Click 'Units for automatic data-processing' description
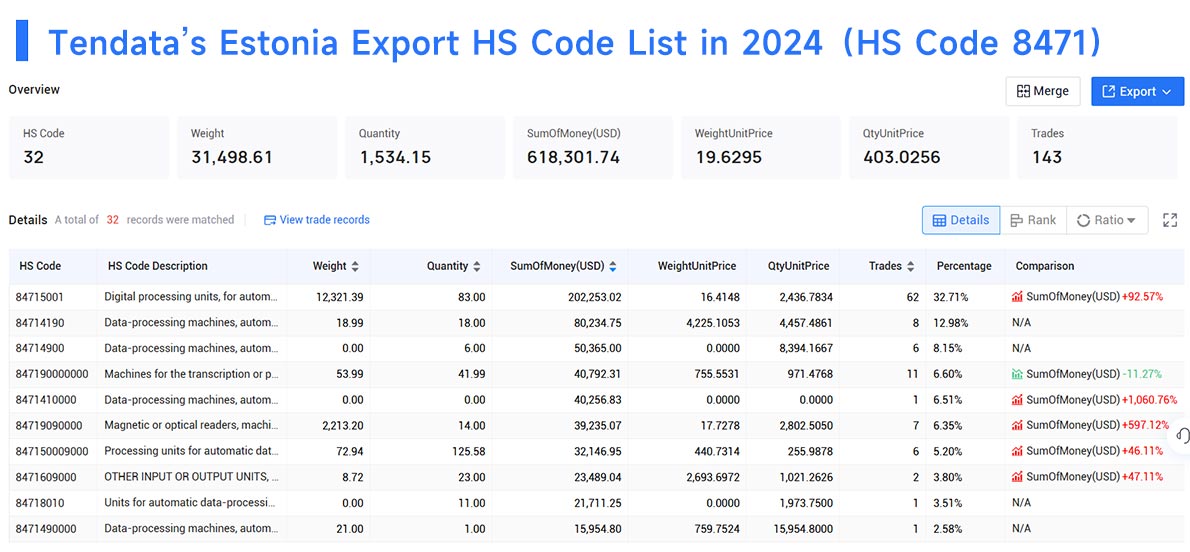1190x552 pixels. tap(191, 503)
